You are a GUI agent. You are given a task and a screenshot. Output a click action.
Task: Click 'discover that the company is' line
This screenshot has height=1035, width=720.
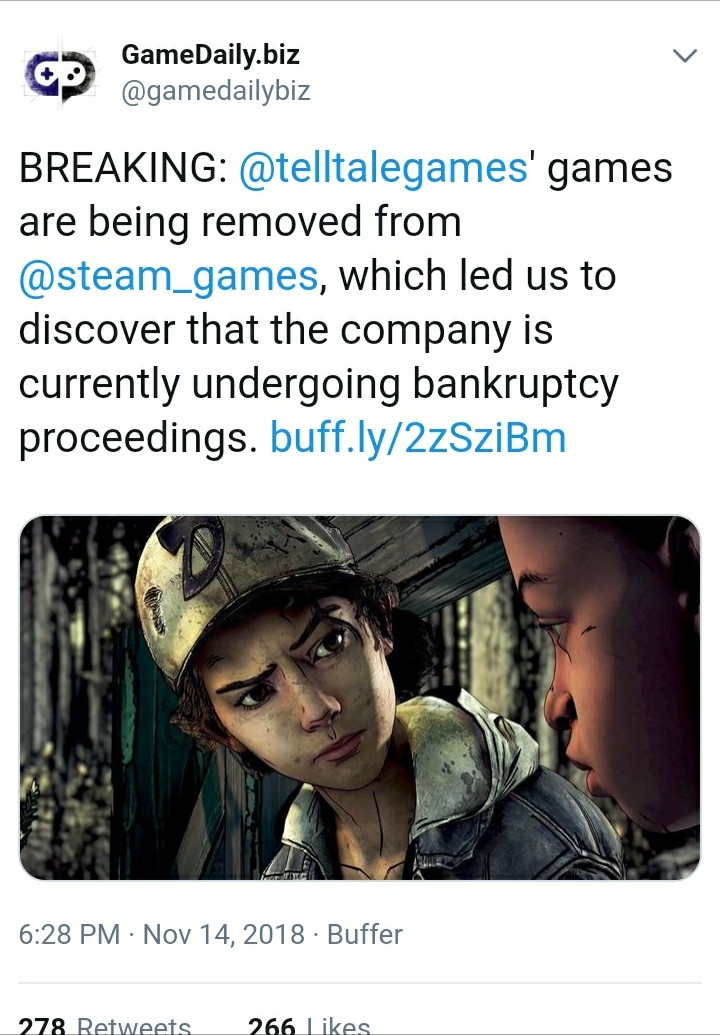pos(286,329)
